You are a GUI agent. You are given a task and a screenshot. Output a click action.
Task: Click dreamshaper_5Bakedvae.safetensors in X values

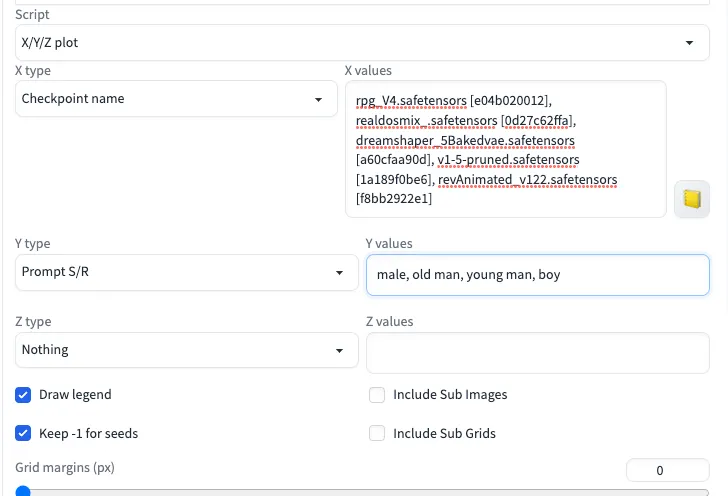465,140
